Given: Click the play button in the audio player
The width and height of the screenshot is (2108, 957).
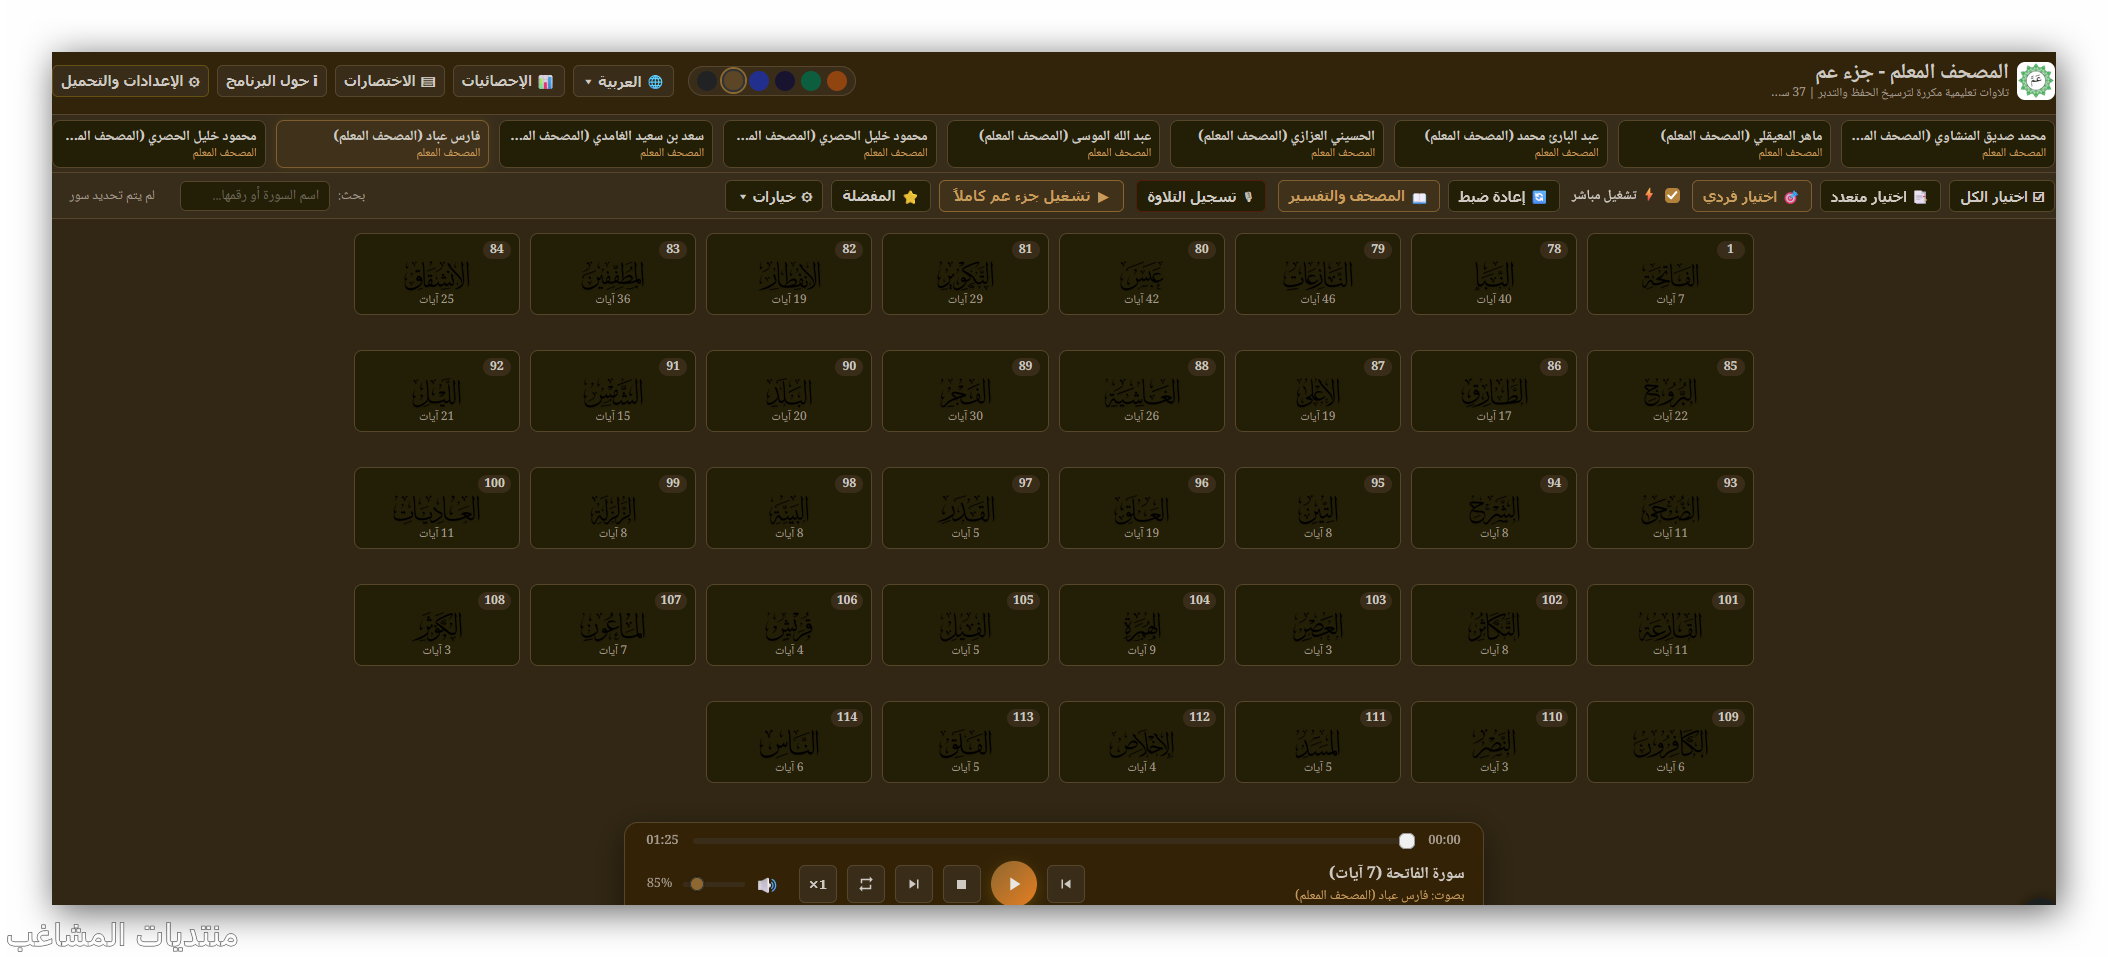Looking at the screenshot, I should pos(1013,884).
